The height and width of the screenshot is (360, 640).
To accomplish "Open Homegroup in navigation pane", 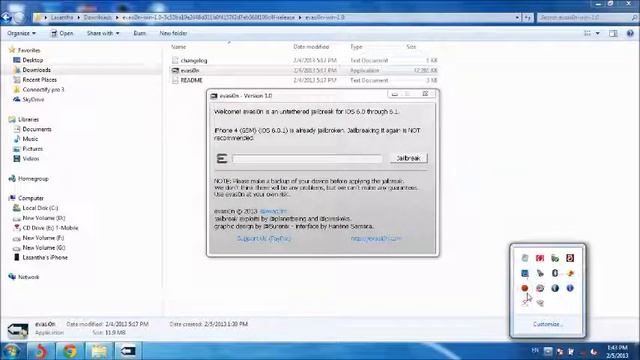I will point(33,179).
